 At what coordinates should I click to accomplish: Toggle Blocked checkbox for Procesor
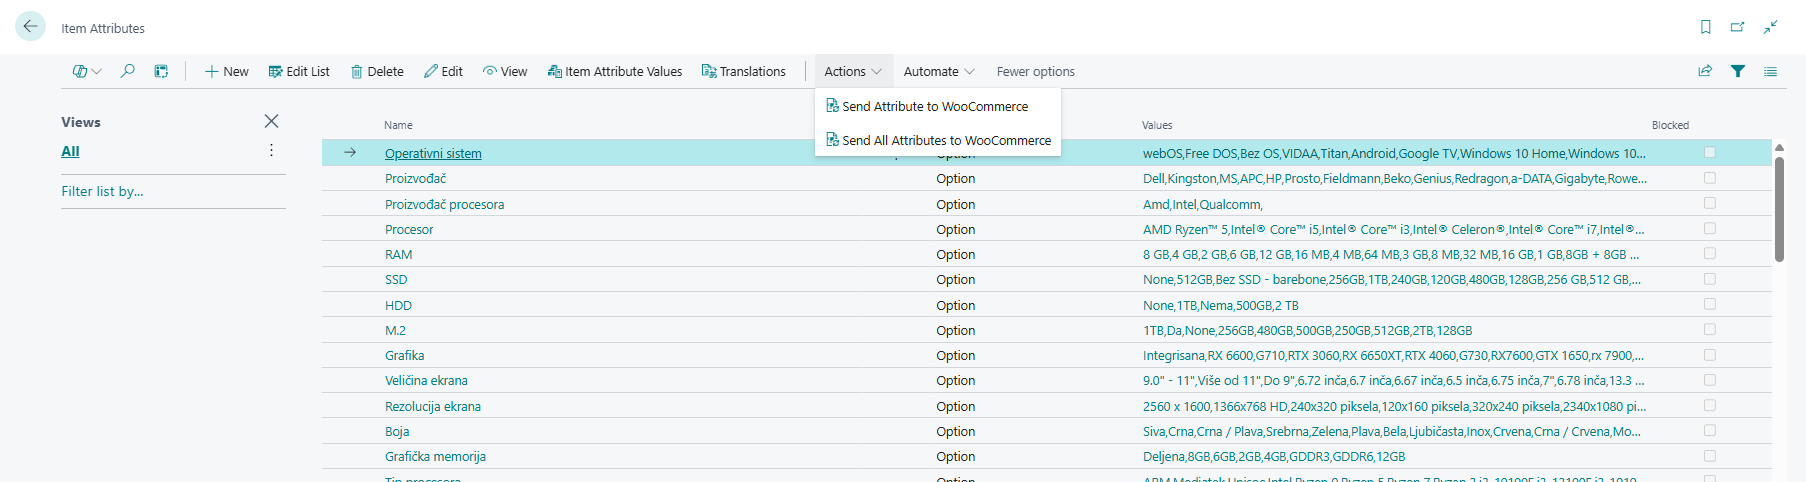[1710, 228]
